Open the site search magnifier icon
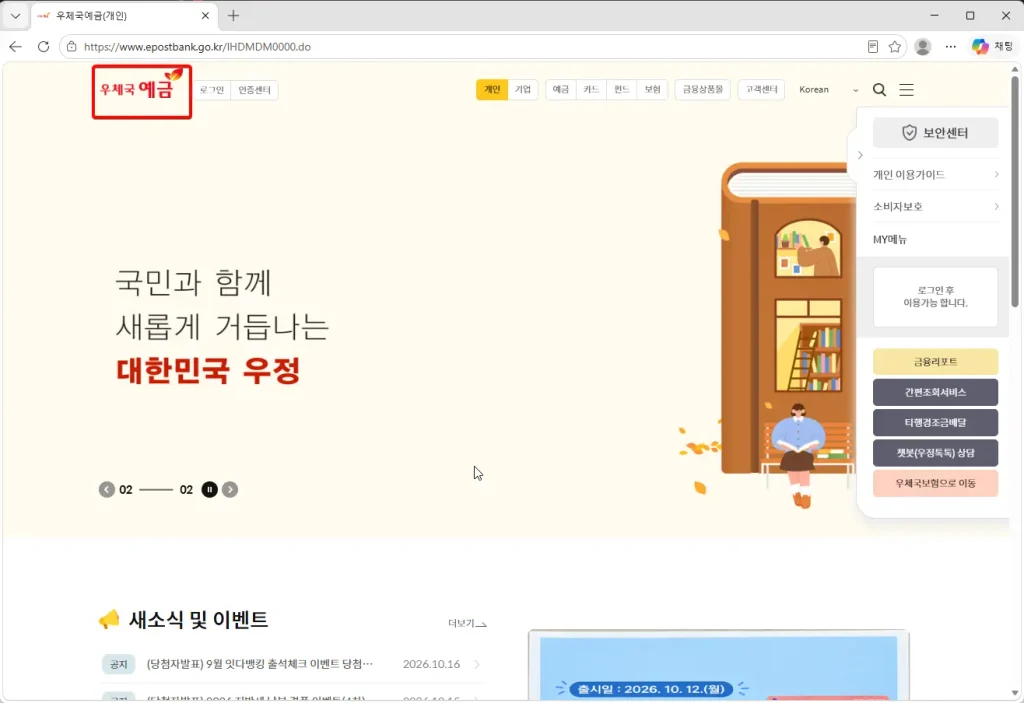Image resolution: width=1024 pixels, height=703 pixels. (880, 90)
